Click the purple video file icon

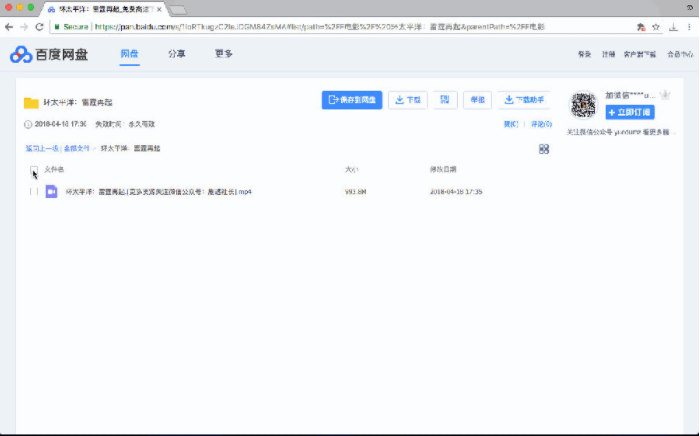click(x=51, y=191)
